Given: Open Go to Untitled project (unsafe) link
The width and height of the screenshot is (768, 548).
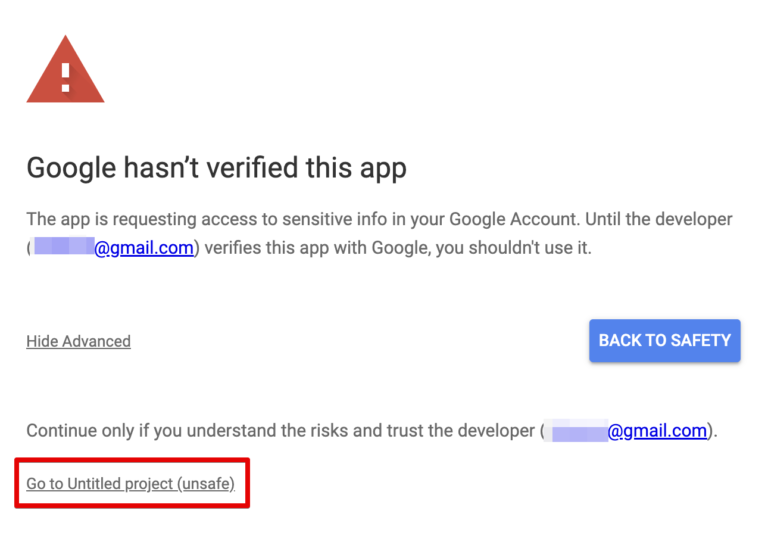Looking at the screenshot, I should tap(130, 484).
